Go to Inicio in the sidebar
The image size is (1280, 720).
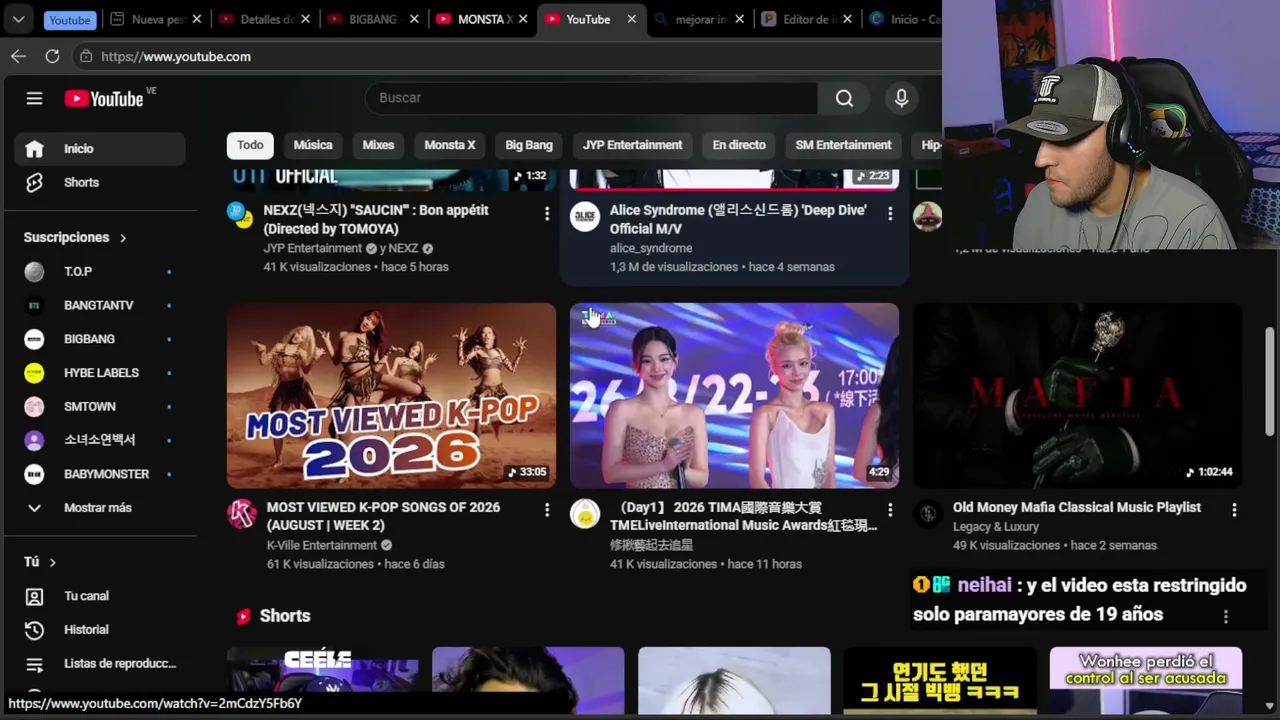[100, 149]
